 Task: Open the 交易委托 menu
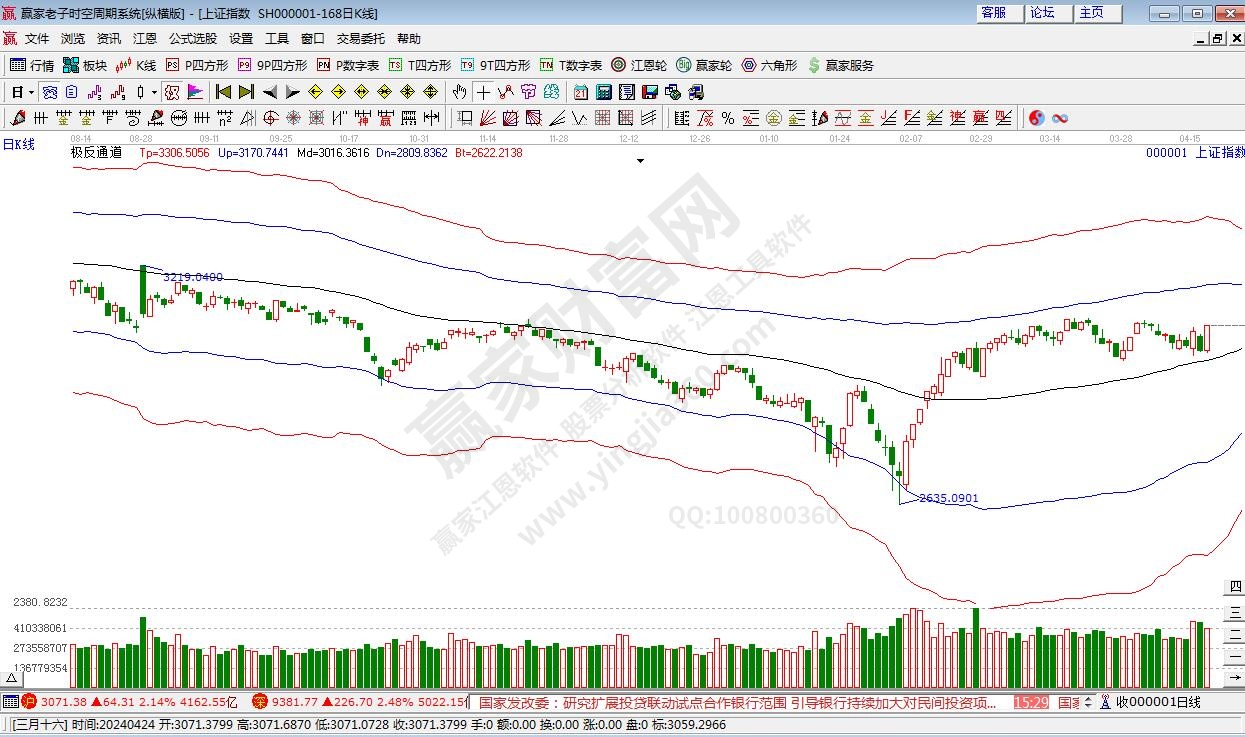point(360,39)
